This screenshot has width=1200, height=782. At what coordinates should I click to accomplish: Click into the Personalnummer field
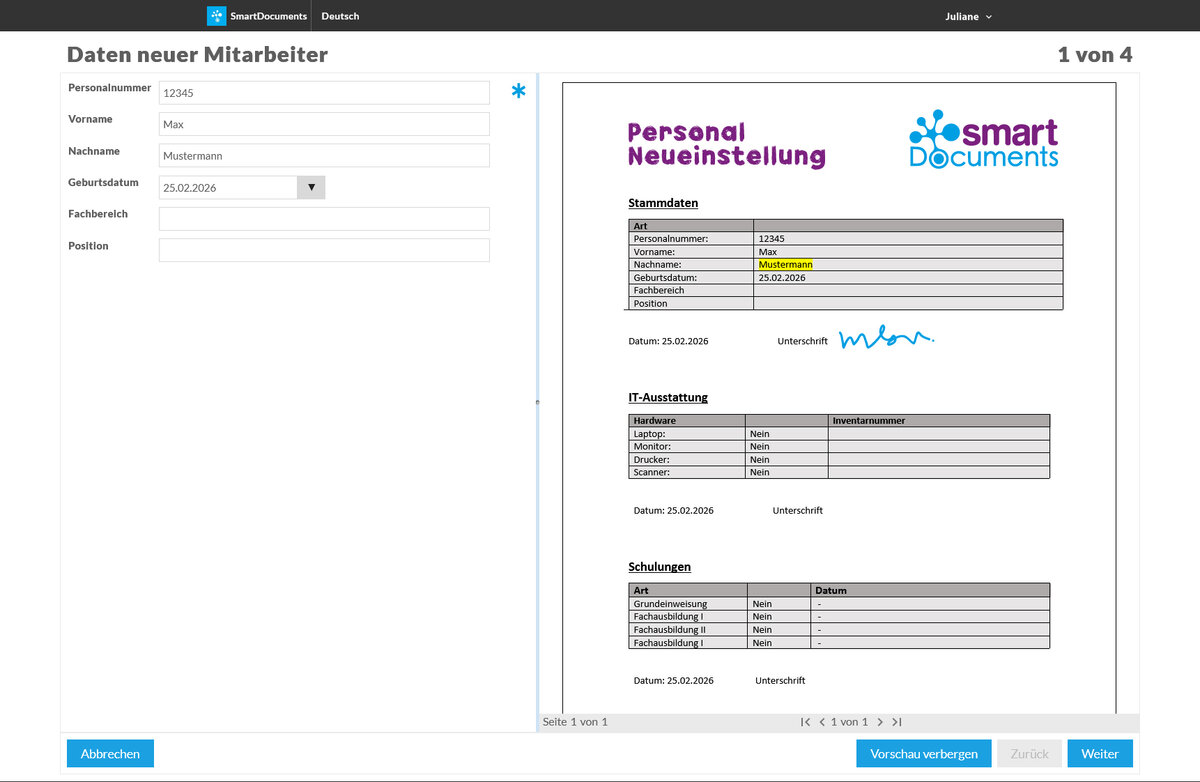coord(324,93)
